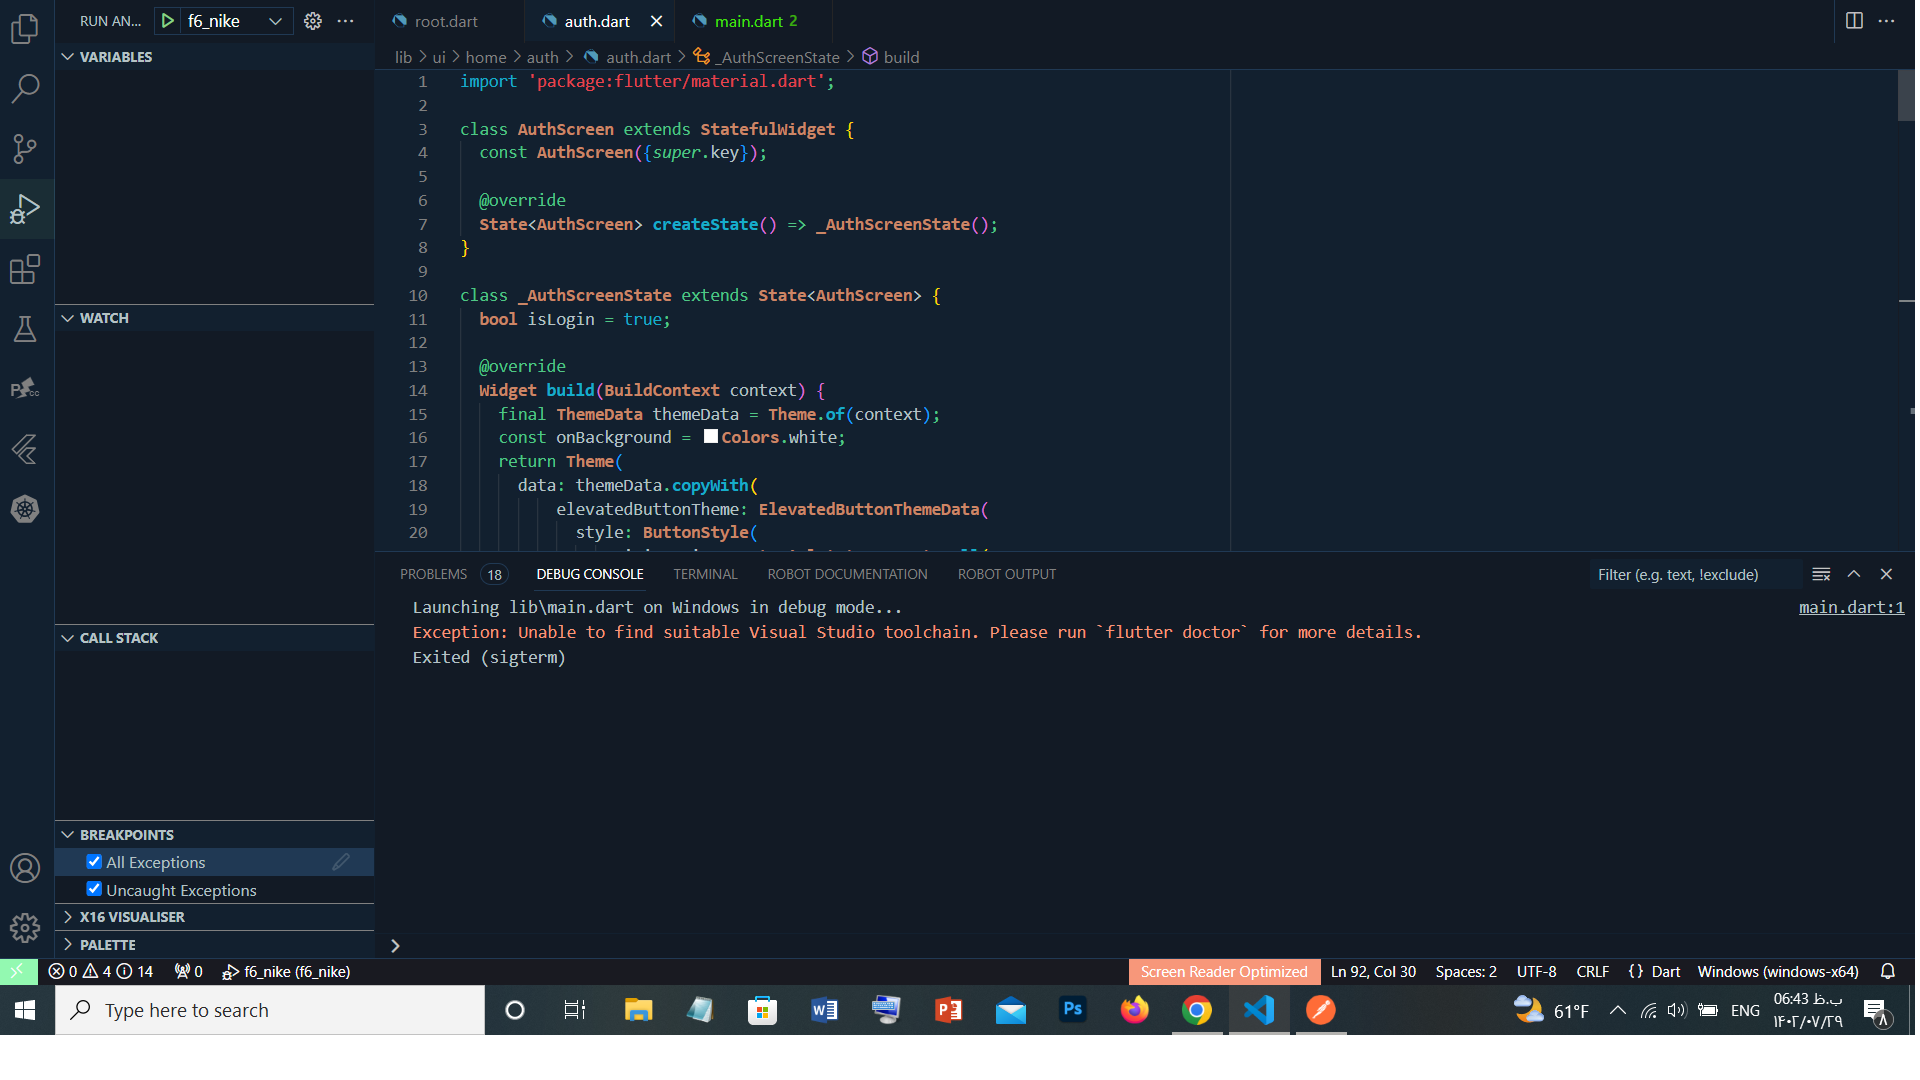1920x1080 pixels.
Task: Uncheck Uncaught Exceptions breakpoint
Action: point(94,889)
